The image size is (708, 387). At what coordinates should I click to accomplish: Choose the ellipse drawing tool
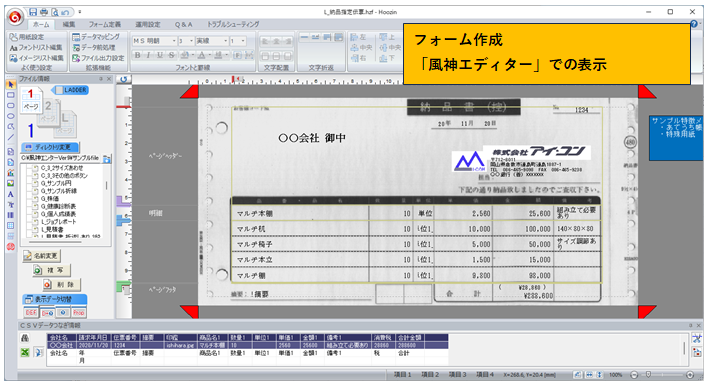11,116
